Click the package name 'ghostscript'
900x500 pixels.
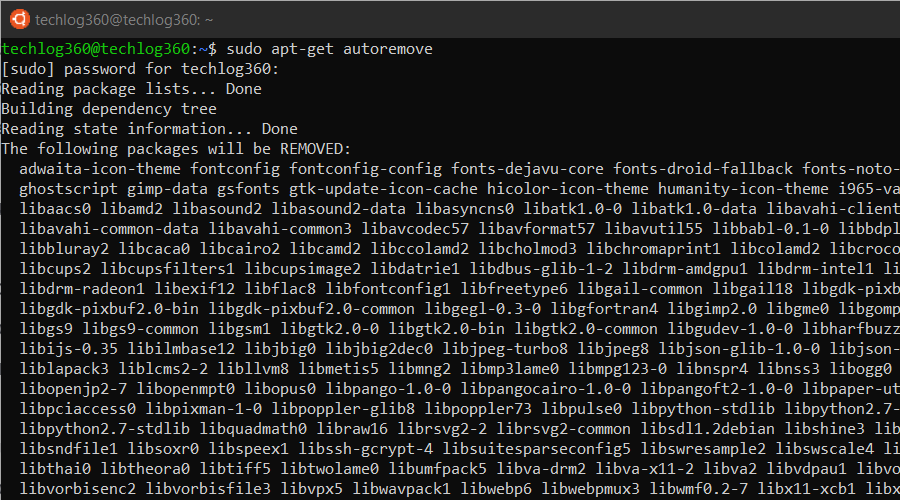click(68, 189)
